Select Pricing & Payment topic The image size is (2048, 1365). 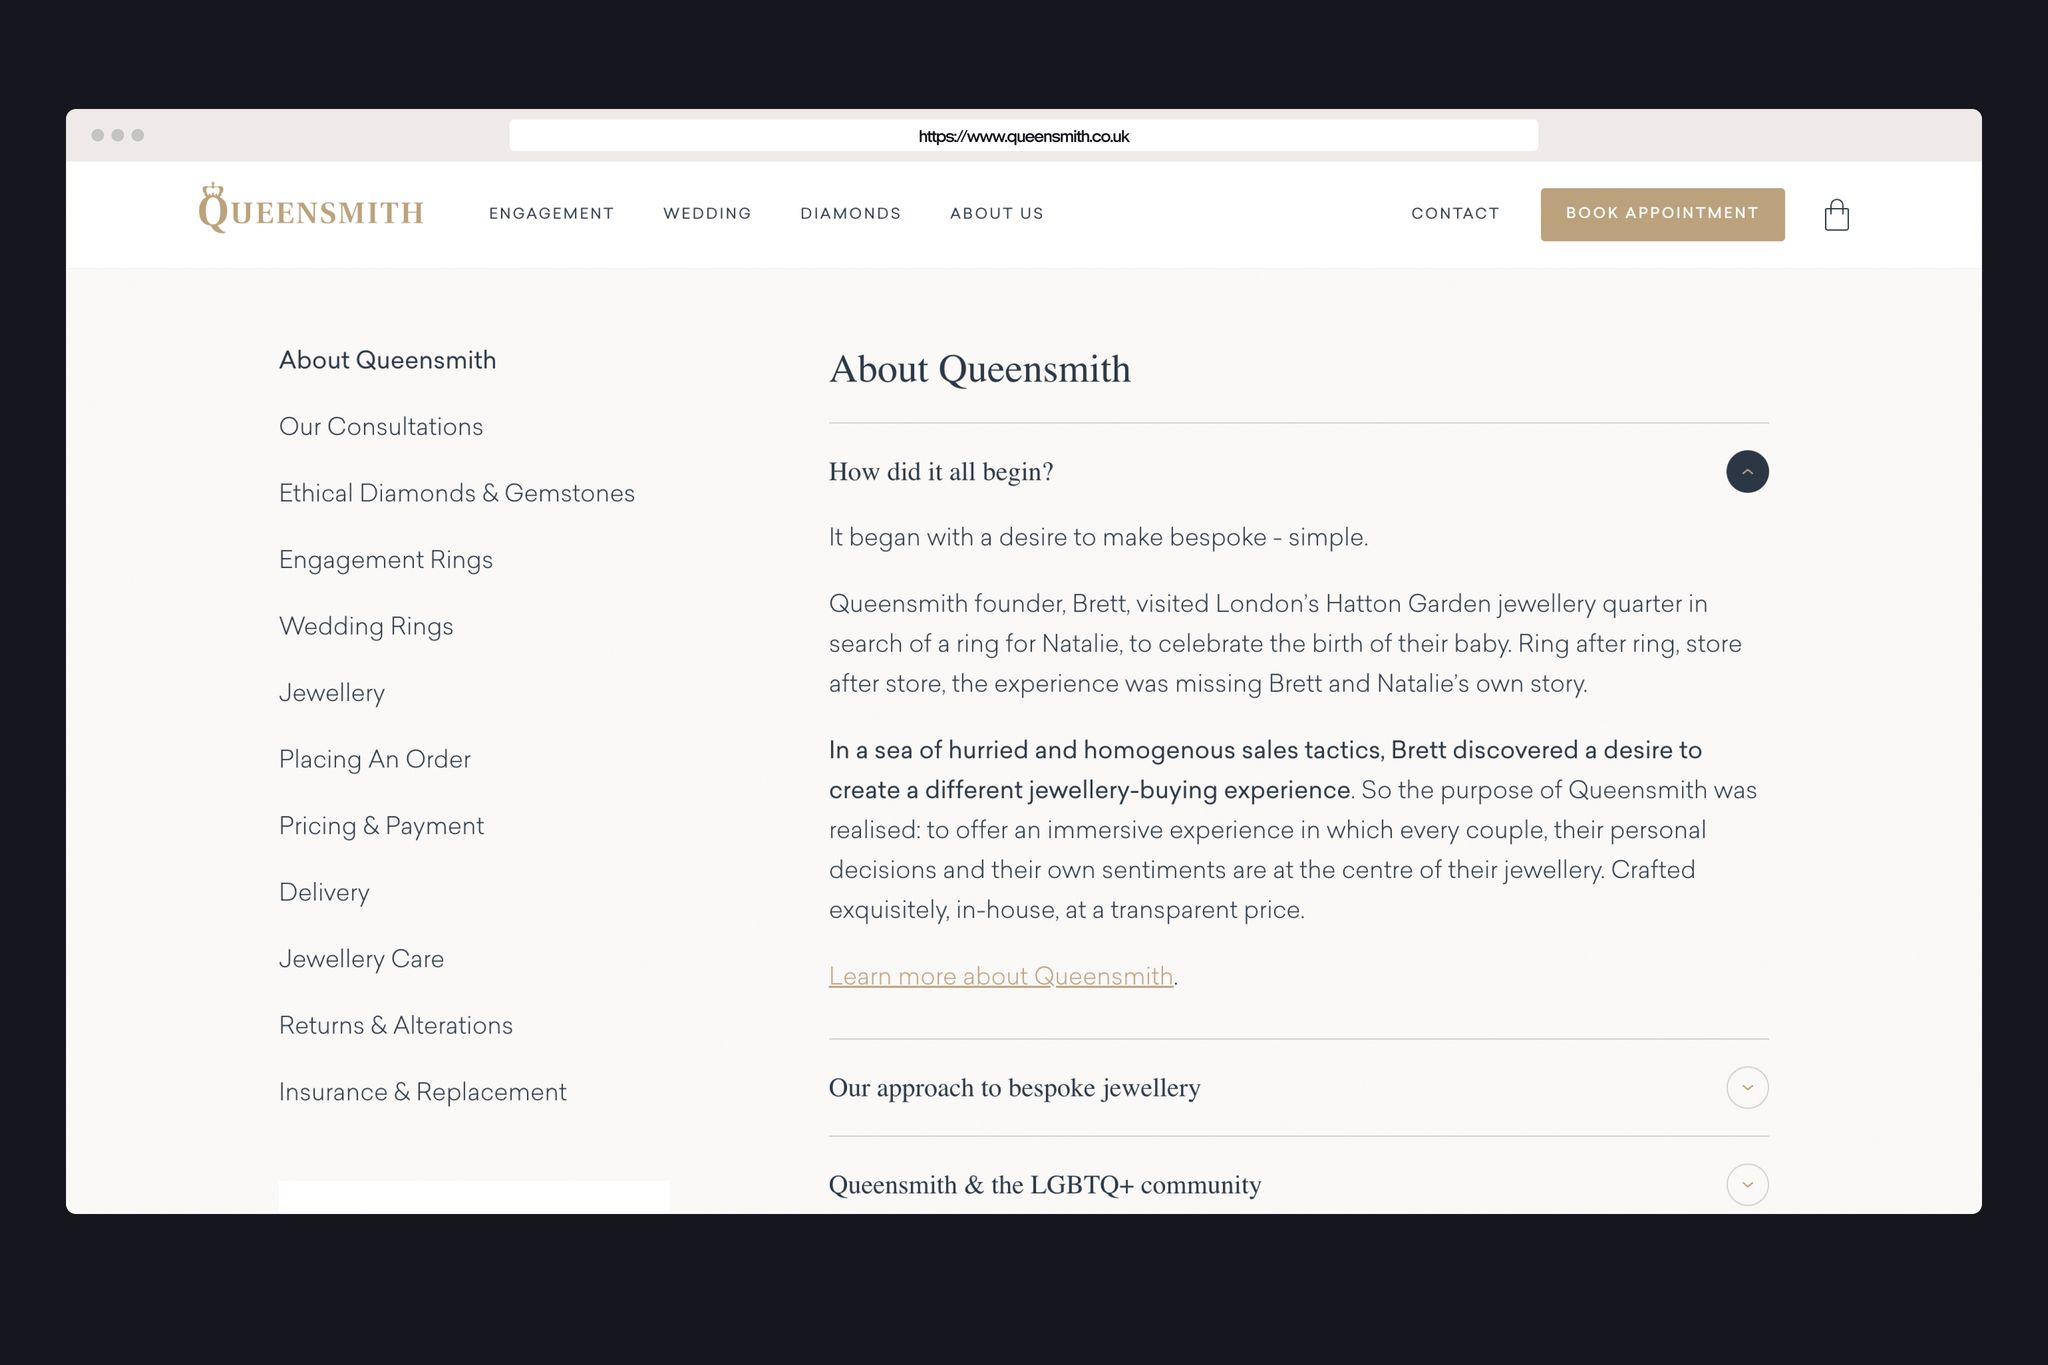pos(381,826)
